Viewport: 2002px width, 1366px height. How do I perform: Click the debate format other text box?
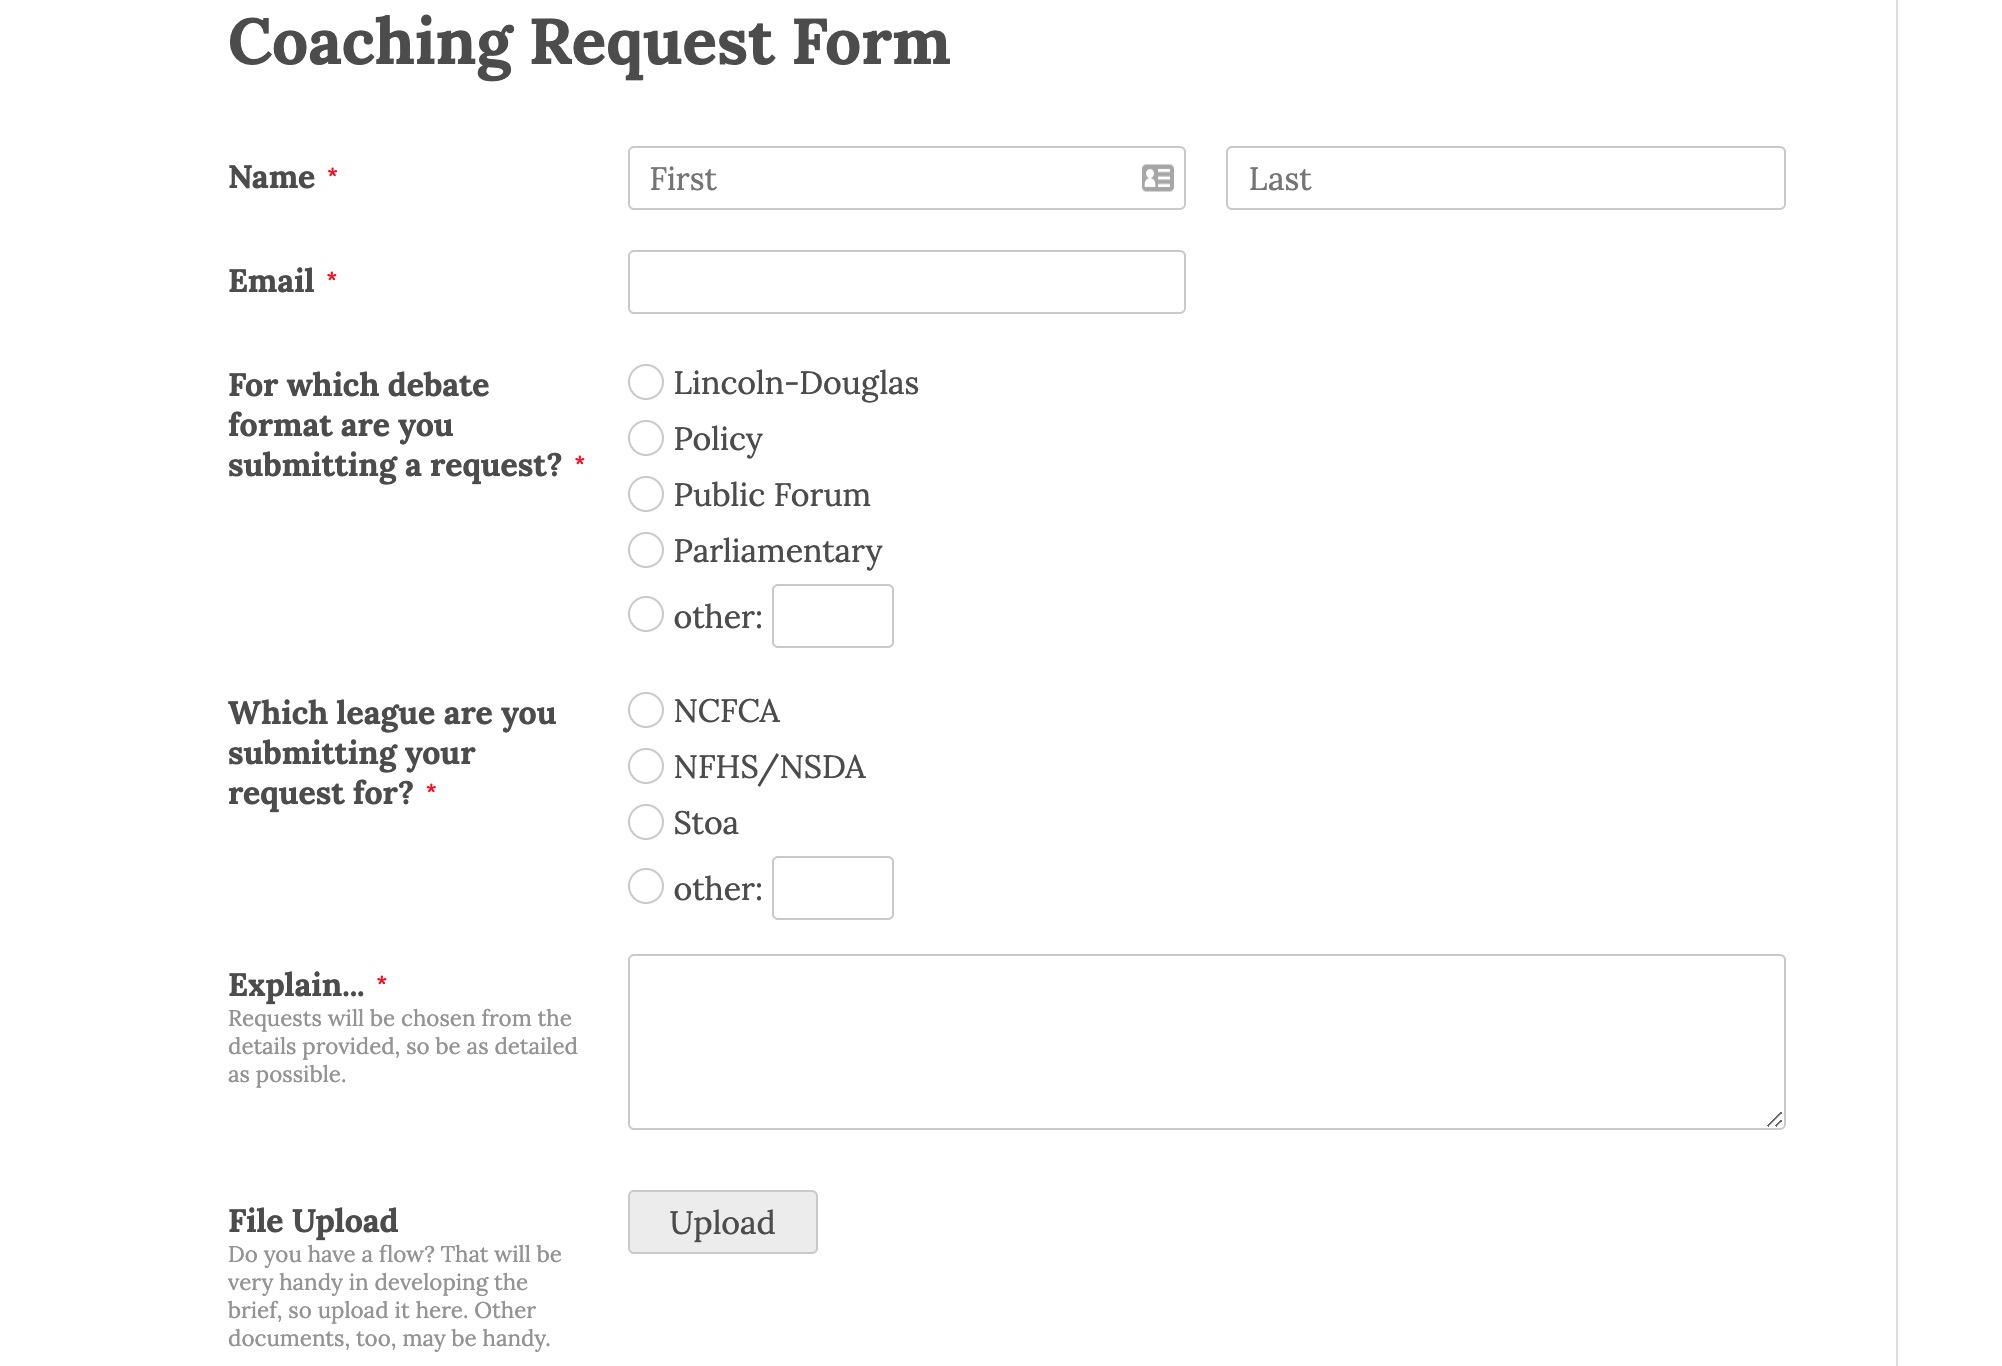tap(833, 616)
